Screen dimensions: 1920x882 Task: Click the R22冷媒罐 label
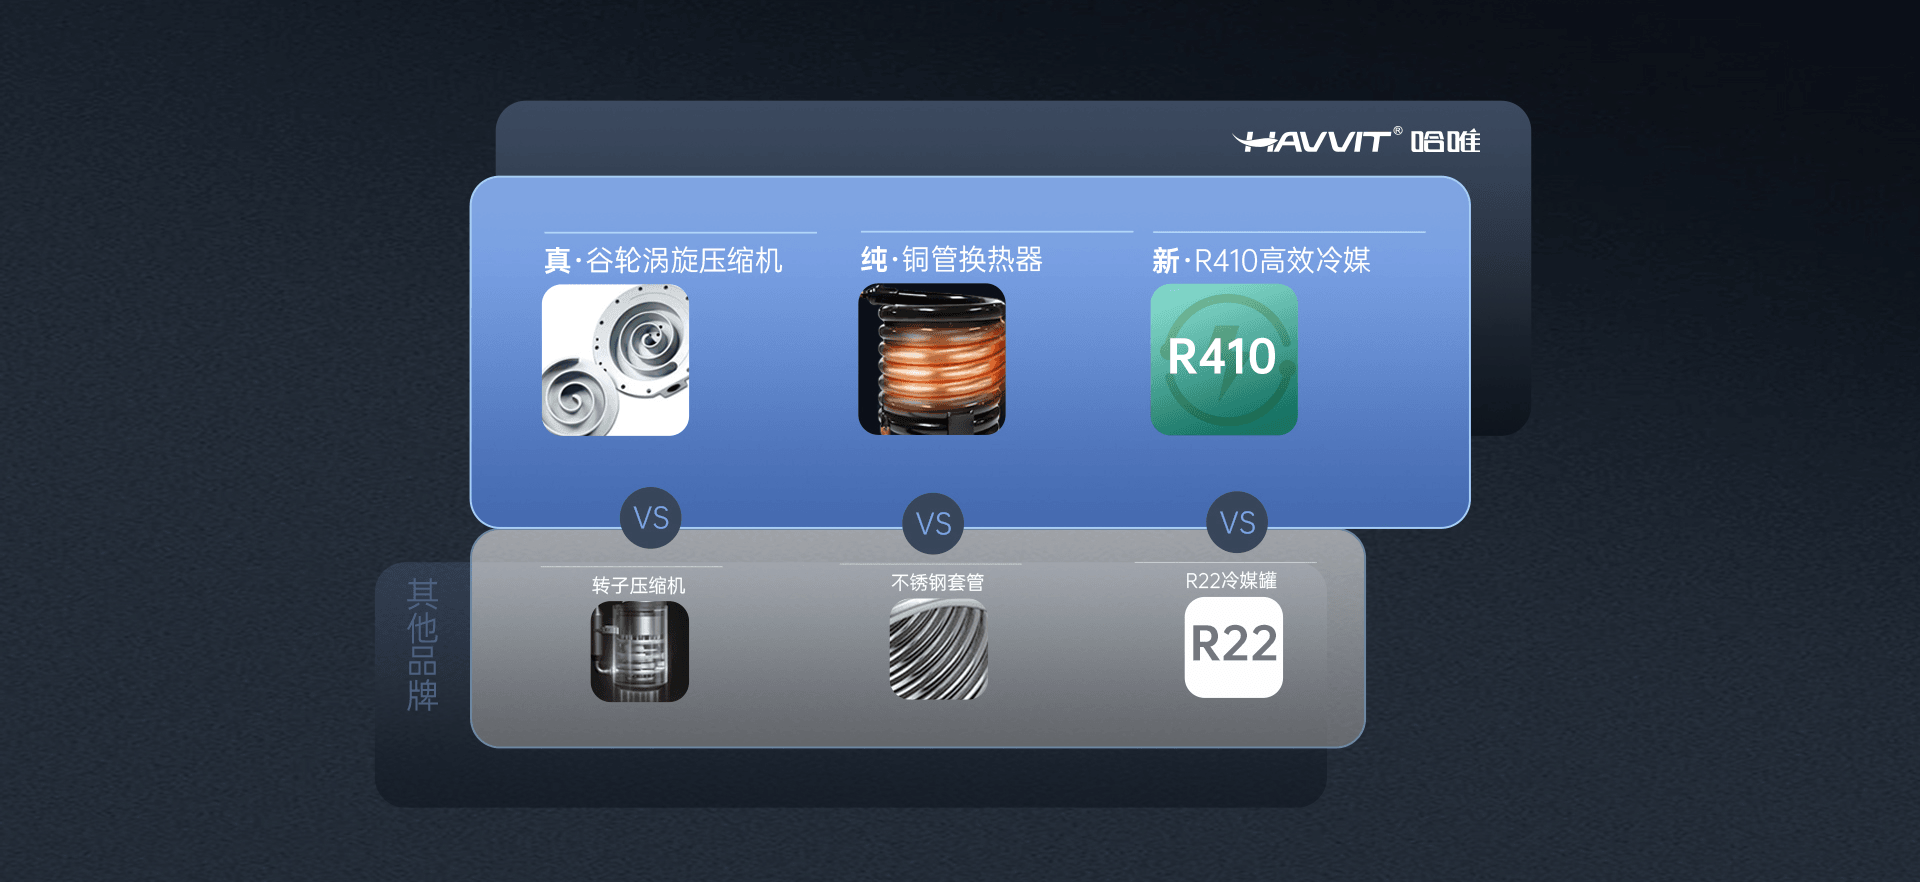(1231, 580)
